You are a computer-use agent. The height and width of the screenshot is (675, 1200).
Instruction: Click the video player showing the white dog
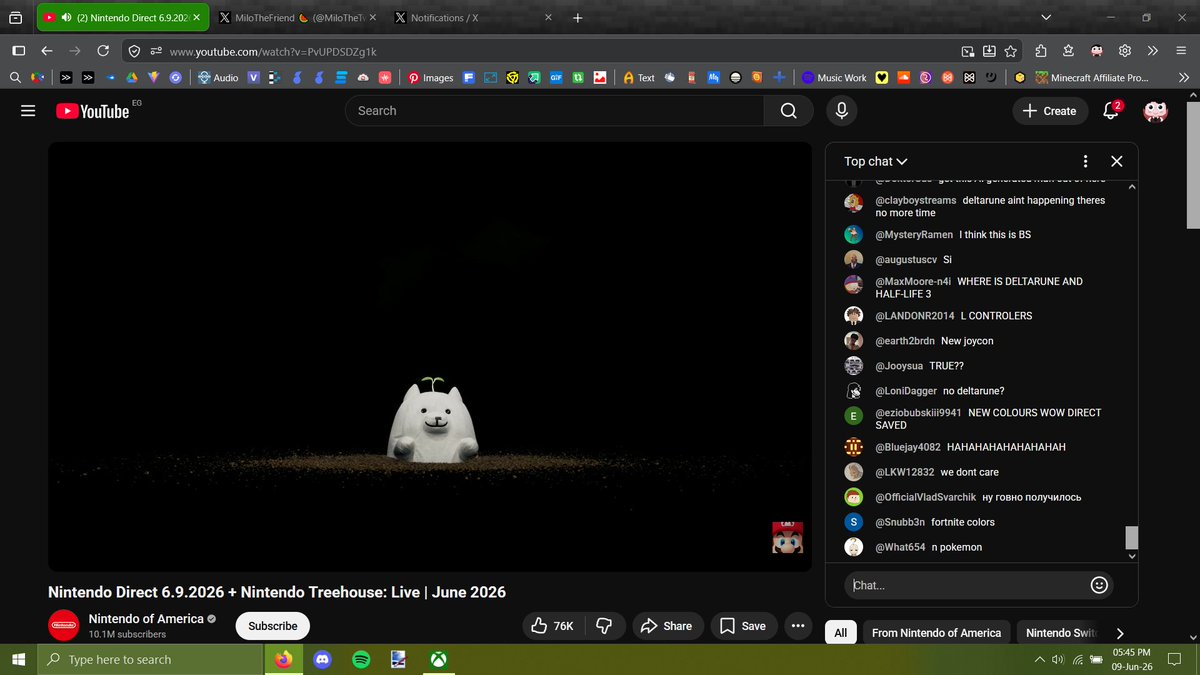pos(430,356)
